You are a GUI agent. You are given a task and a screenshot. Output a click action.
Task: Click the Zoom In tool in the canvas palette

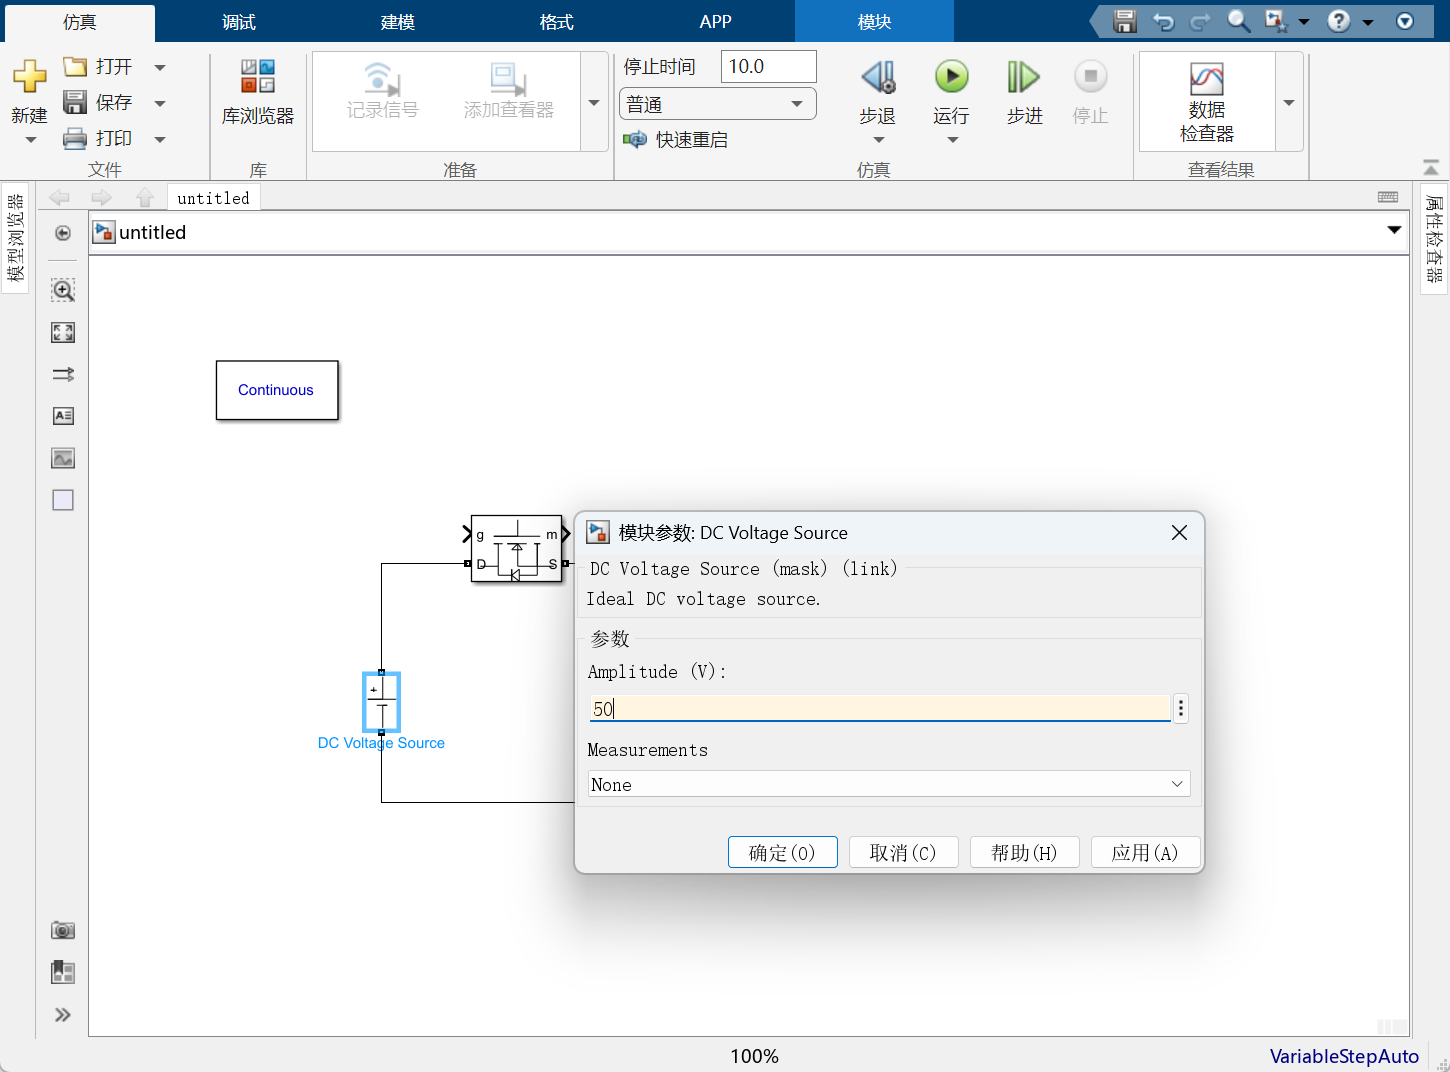click(x=63, y=290)
